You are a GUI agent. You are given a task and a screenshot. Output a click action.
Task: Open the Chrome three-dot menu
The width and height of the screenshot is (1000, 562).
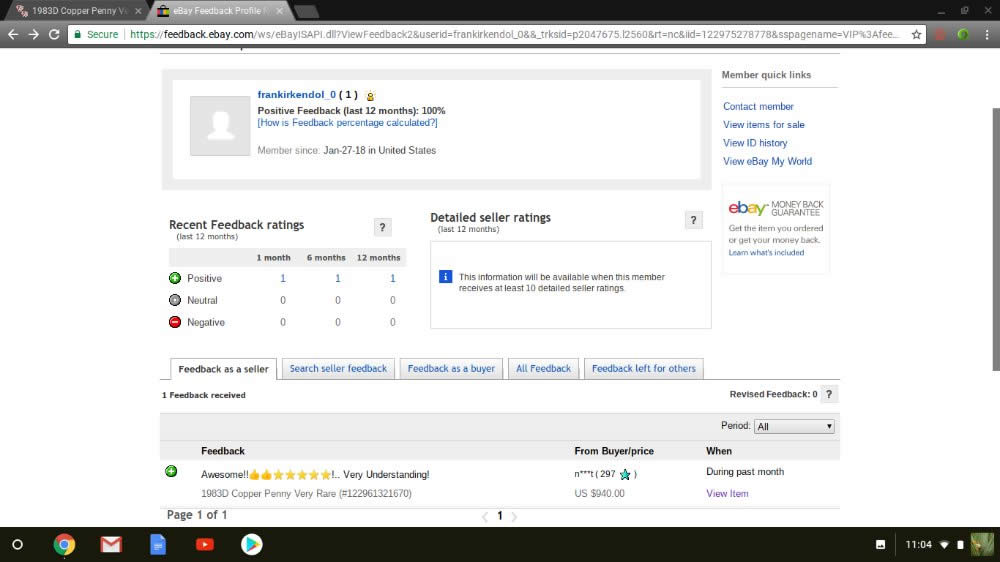pyautogui.click(x=987, y=34)
